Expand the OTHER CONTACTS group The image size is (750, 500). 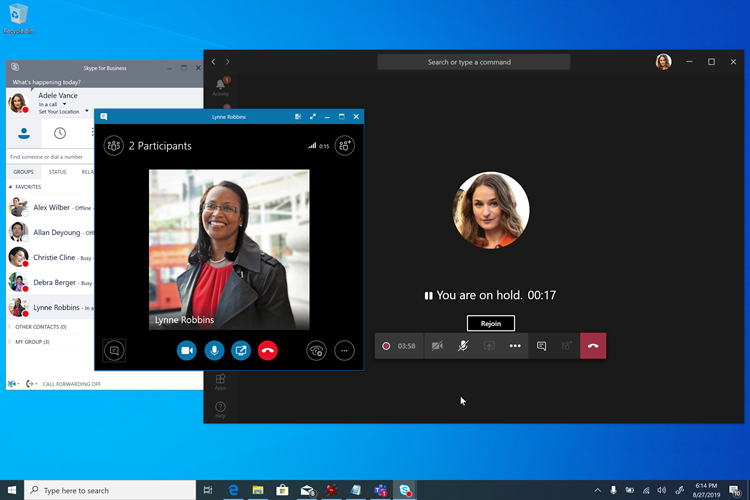(x=10, y=327)
